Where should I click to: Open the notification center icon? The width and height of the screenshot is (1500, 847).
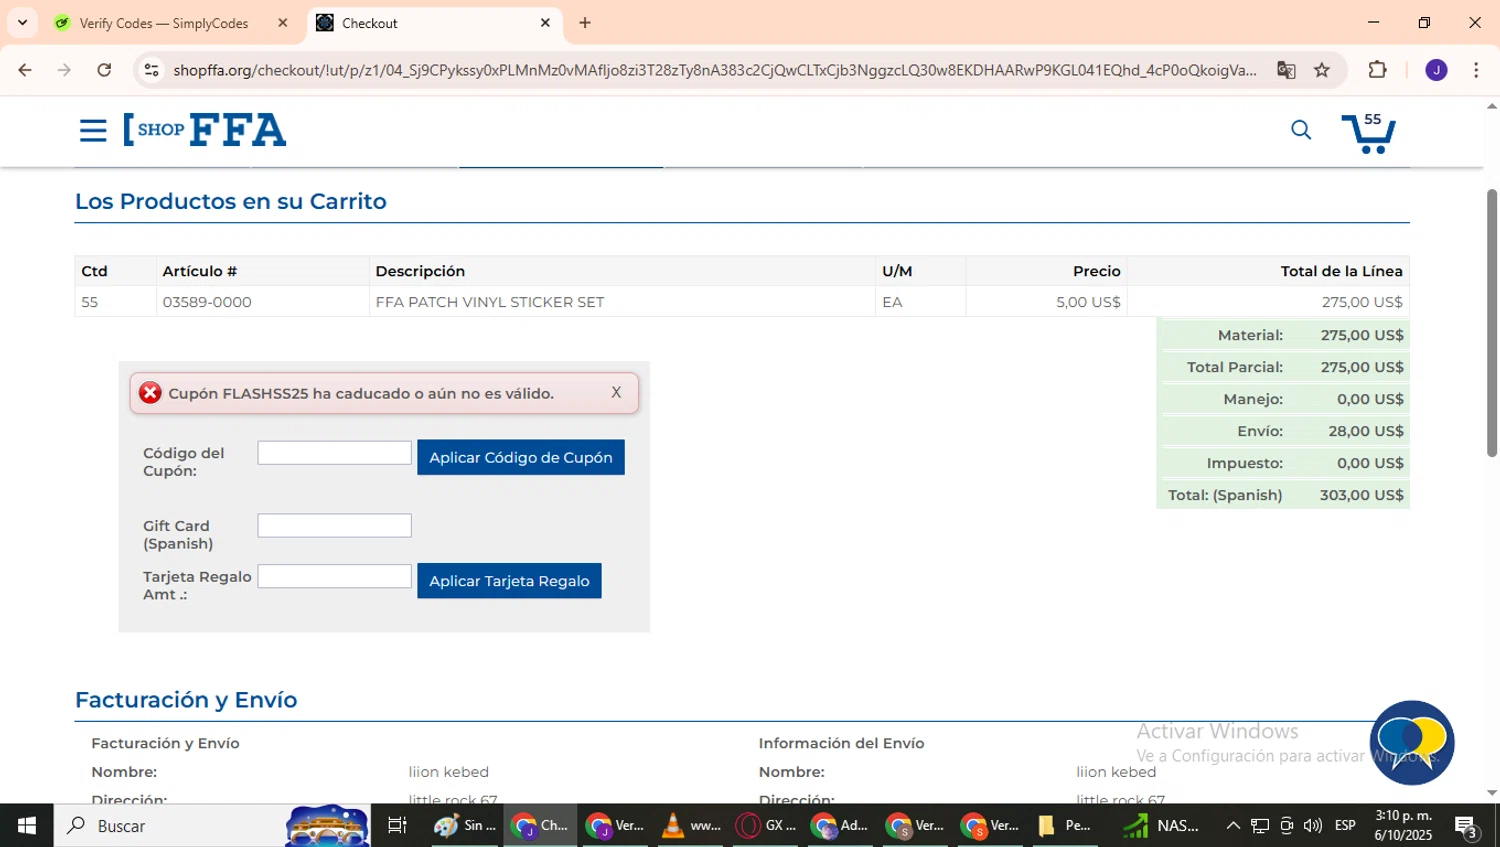pyautogui.click(x=1467, y=827)
